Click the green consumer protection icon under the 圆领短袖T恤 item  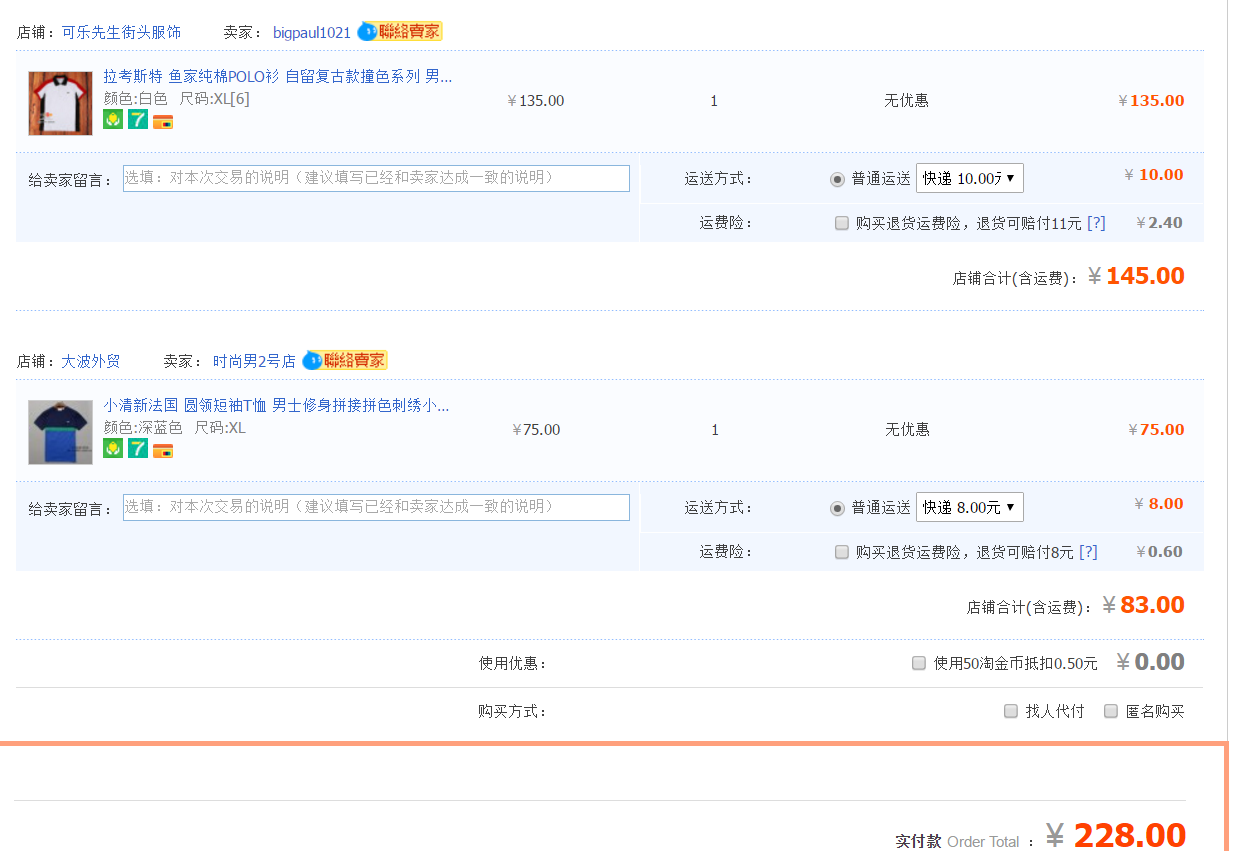[x=113, y=449]
